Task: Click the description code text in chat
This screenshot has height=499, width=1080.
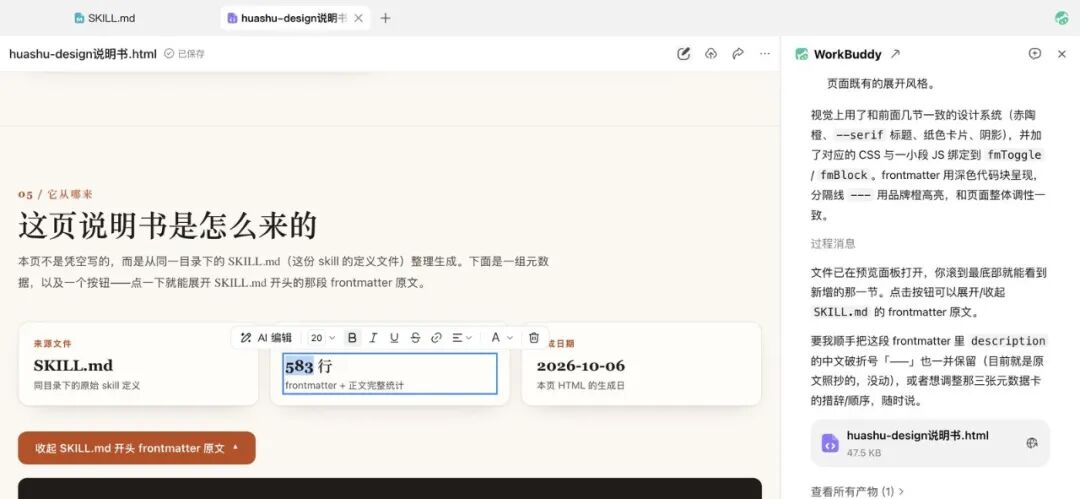Action: pyautogui.click(x=1008, y=340)
